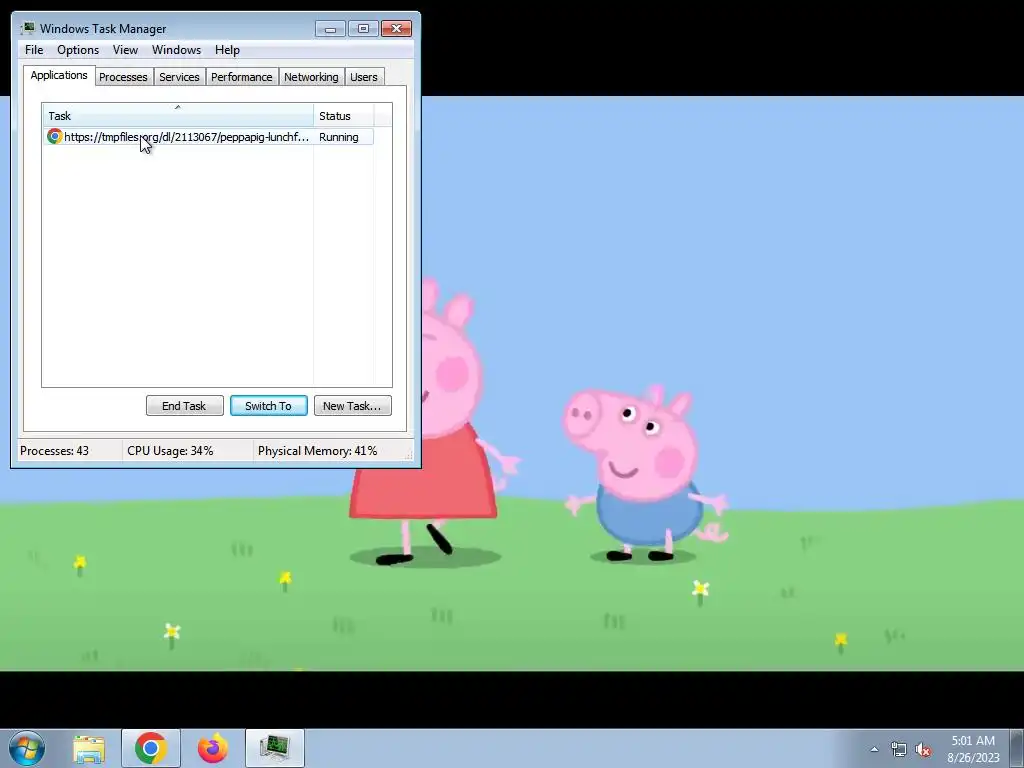The image size is (1024, 768).
Task: Switch to Google Chrome on the taskbar
Action: pyautogui.click(x=151, y=748)
